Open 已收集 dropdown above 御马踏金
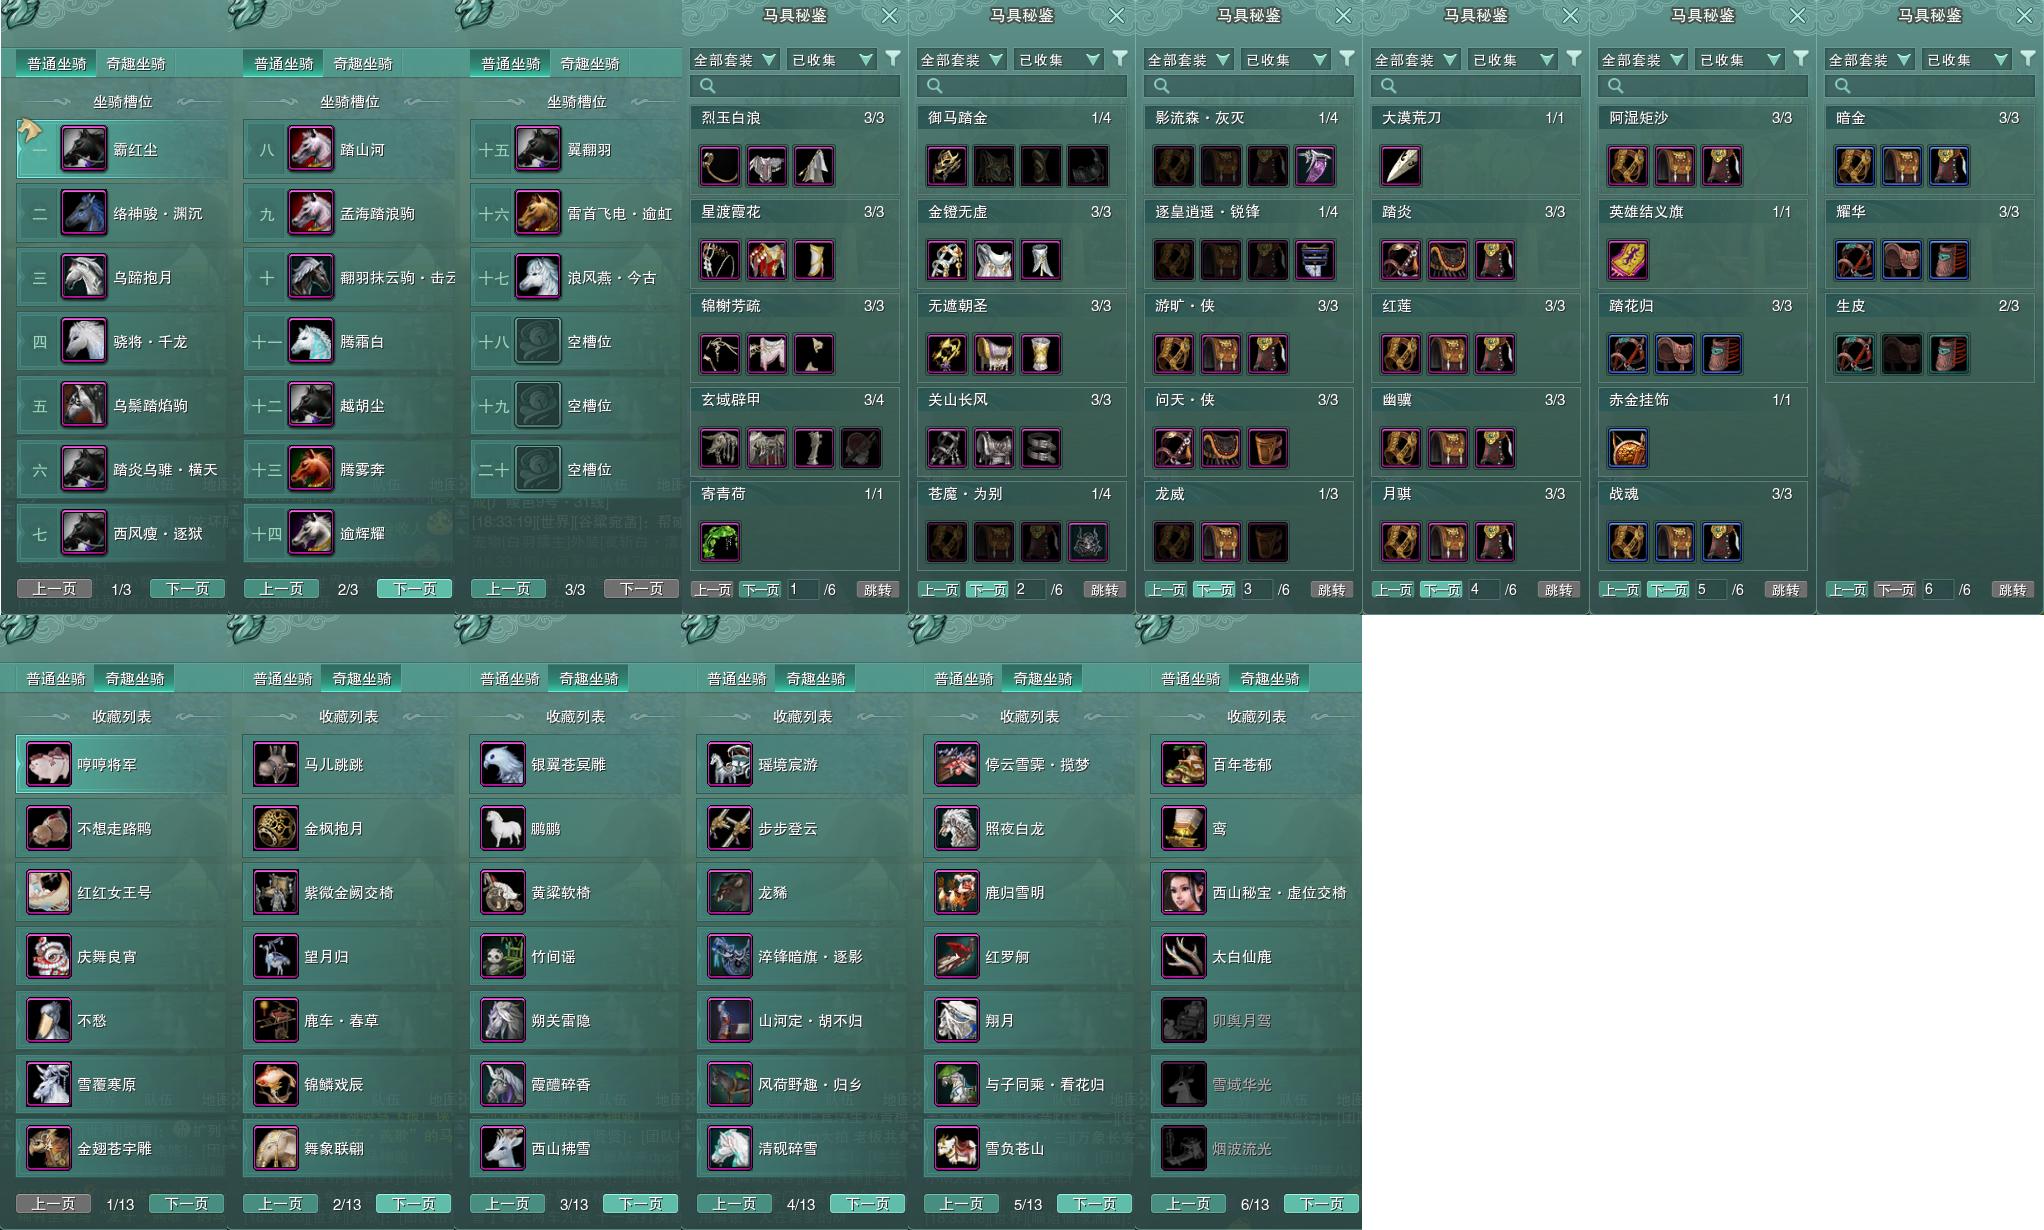This screenshot has width=2044, height=1230. coord(1058,60)
